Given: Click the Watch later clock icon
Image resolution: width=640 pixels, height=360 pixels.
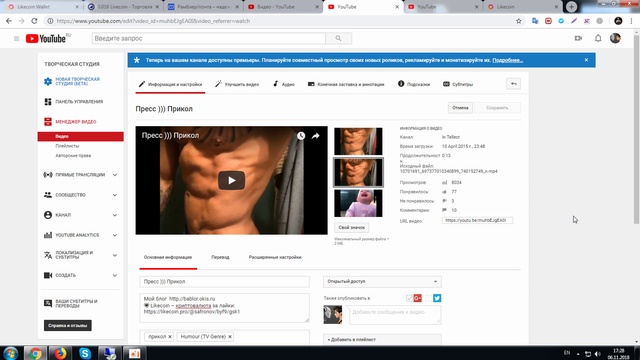Looking at the screenshot, I should [301, 136].
